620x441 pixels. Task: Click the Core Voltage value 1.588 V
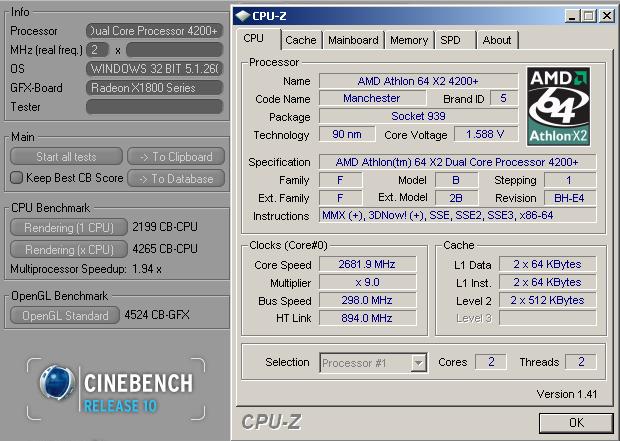(x=486, y=134)
